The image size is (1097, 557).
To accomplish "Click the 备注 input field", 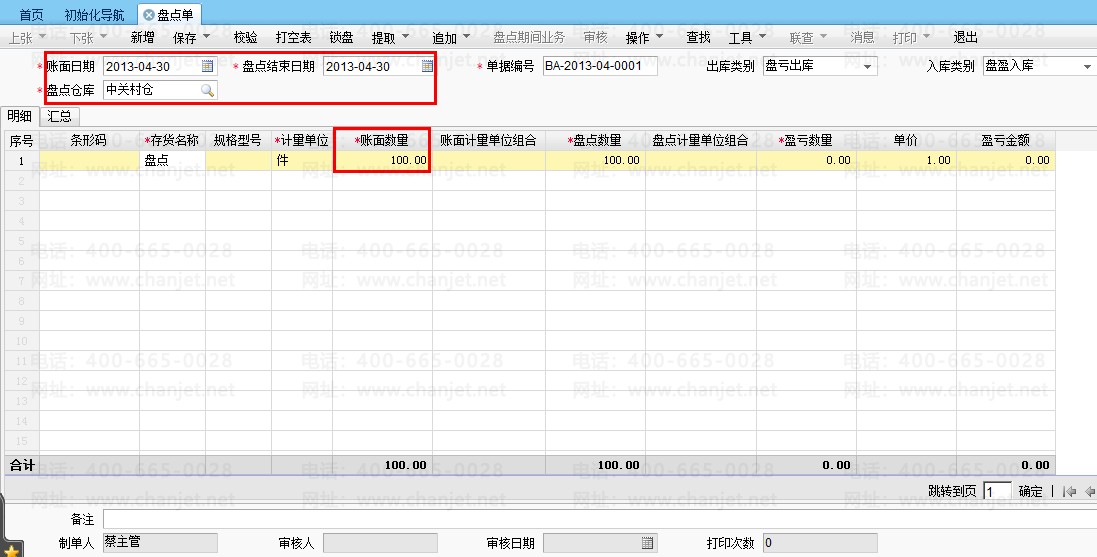I will (x=600, y=519).
